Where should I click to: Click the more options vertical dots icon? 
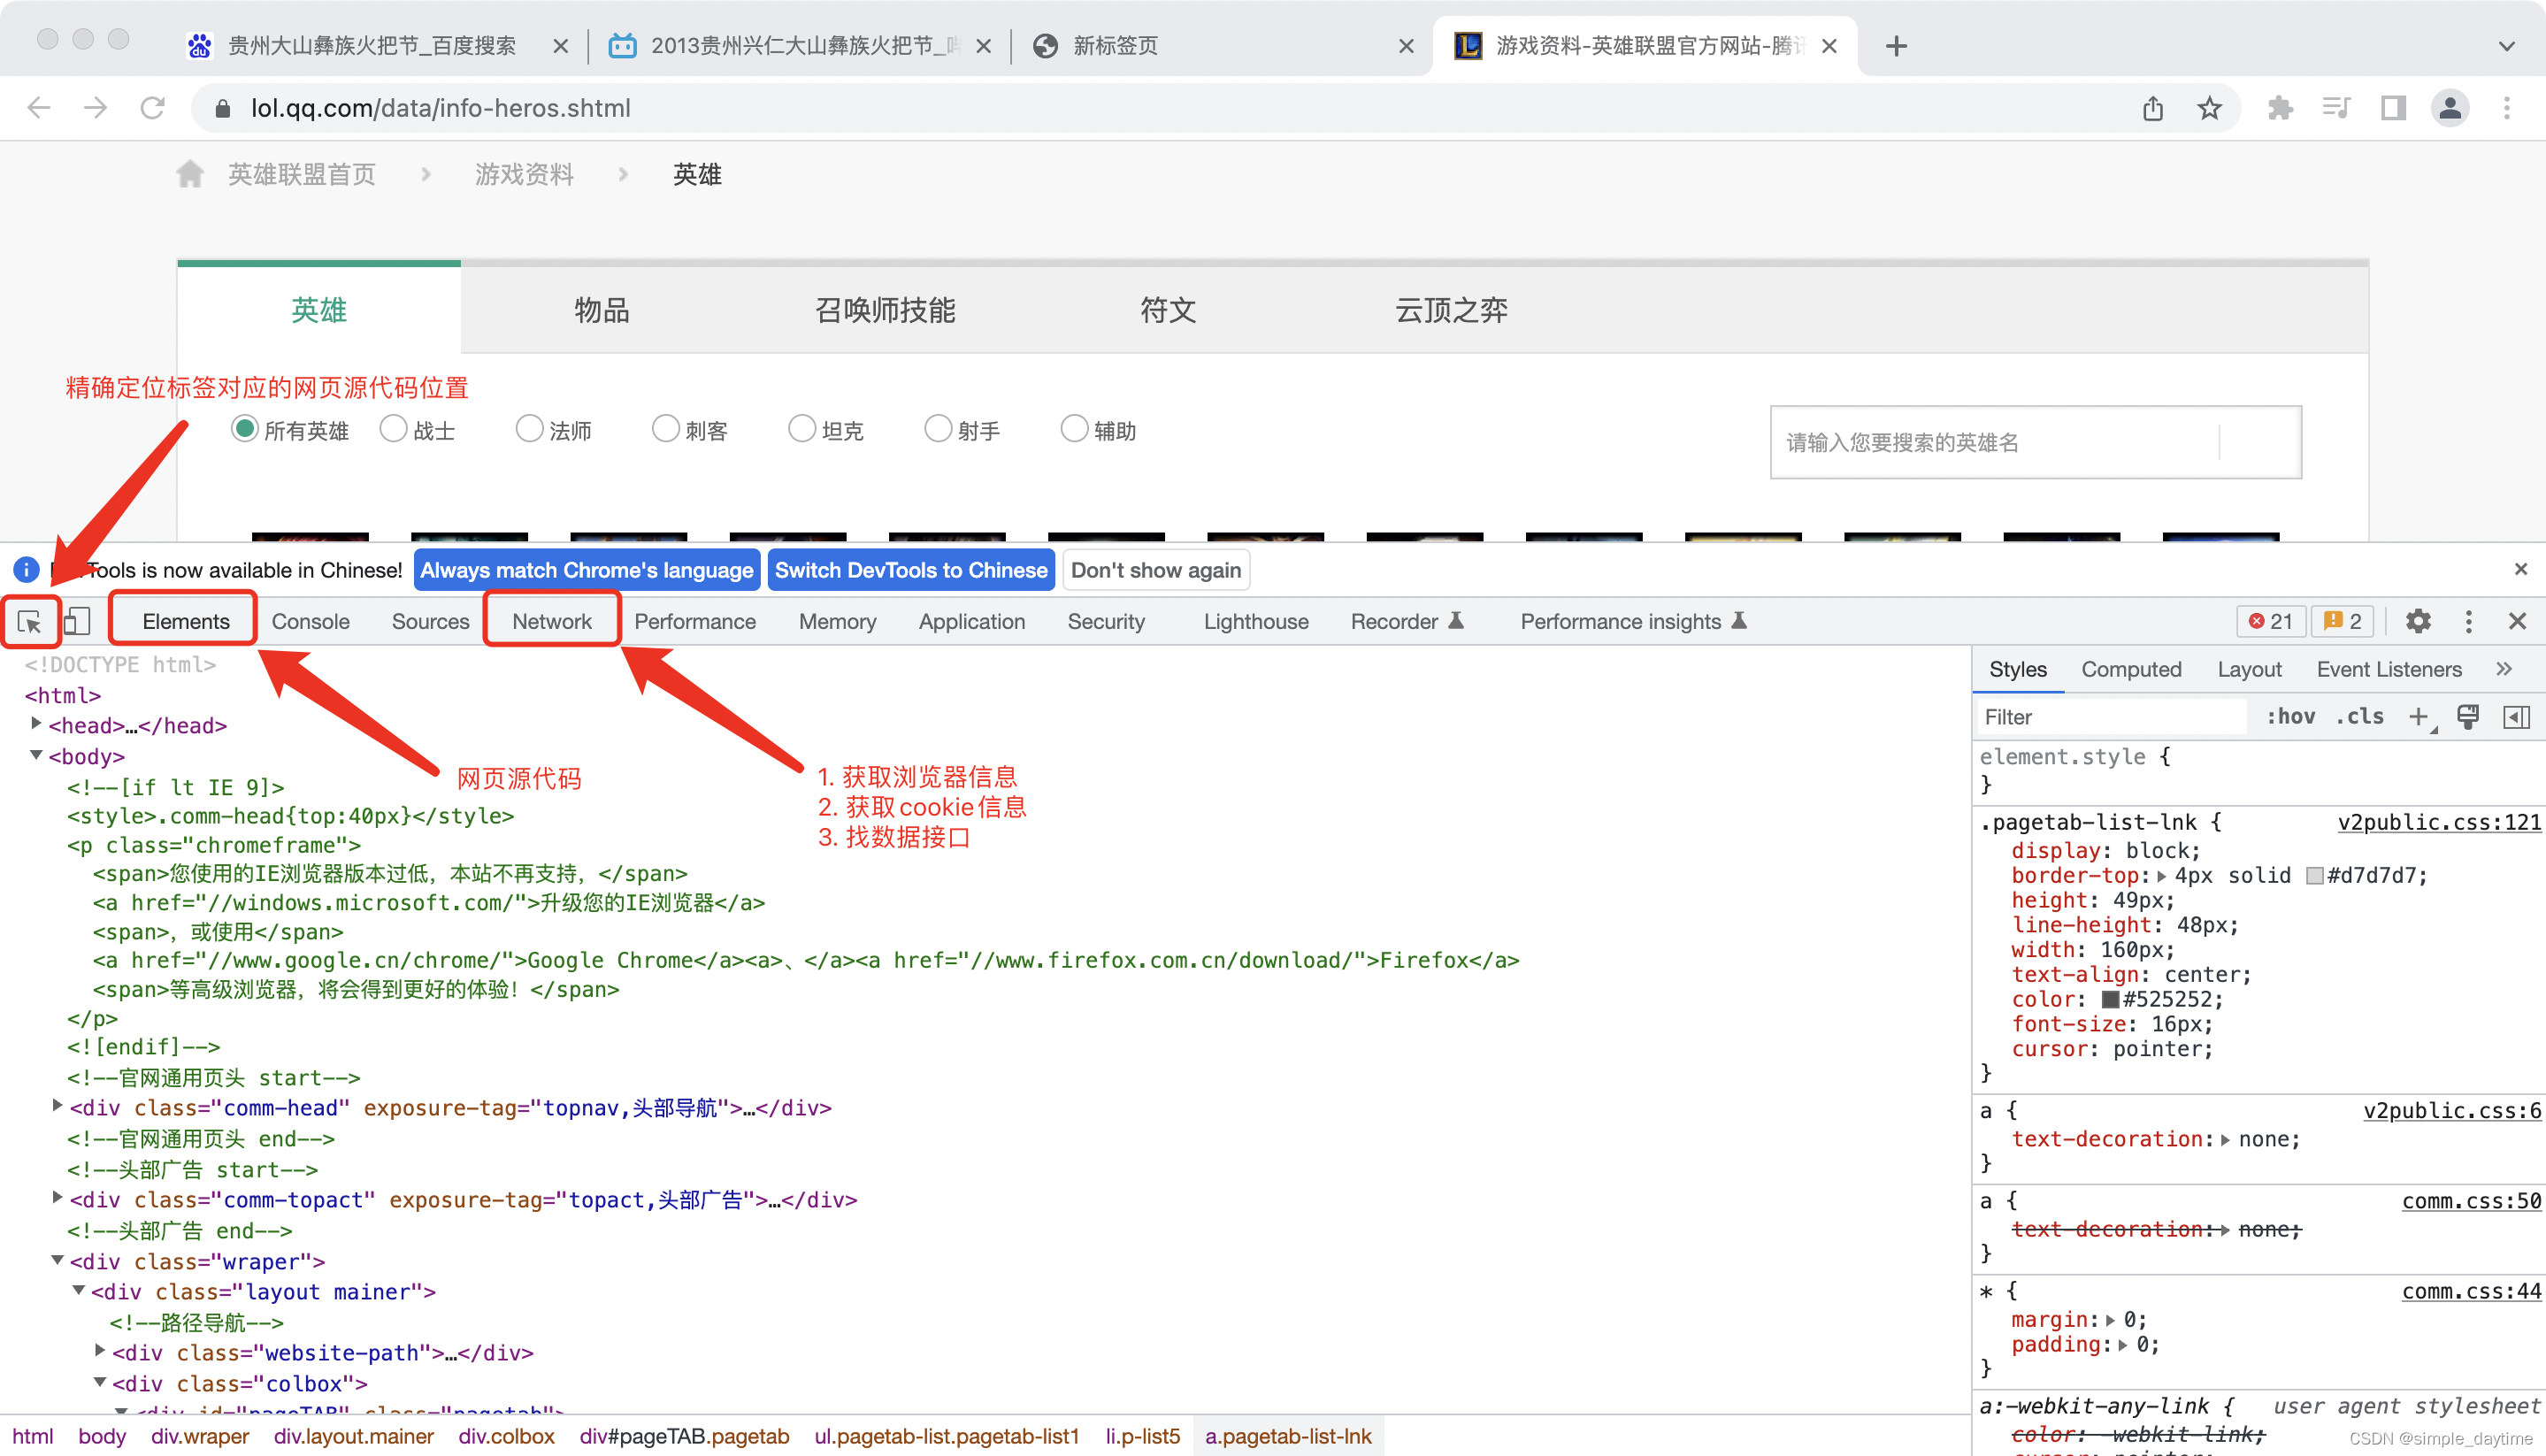(x=2471, y=620)
